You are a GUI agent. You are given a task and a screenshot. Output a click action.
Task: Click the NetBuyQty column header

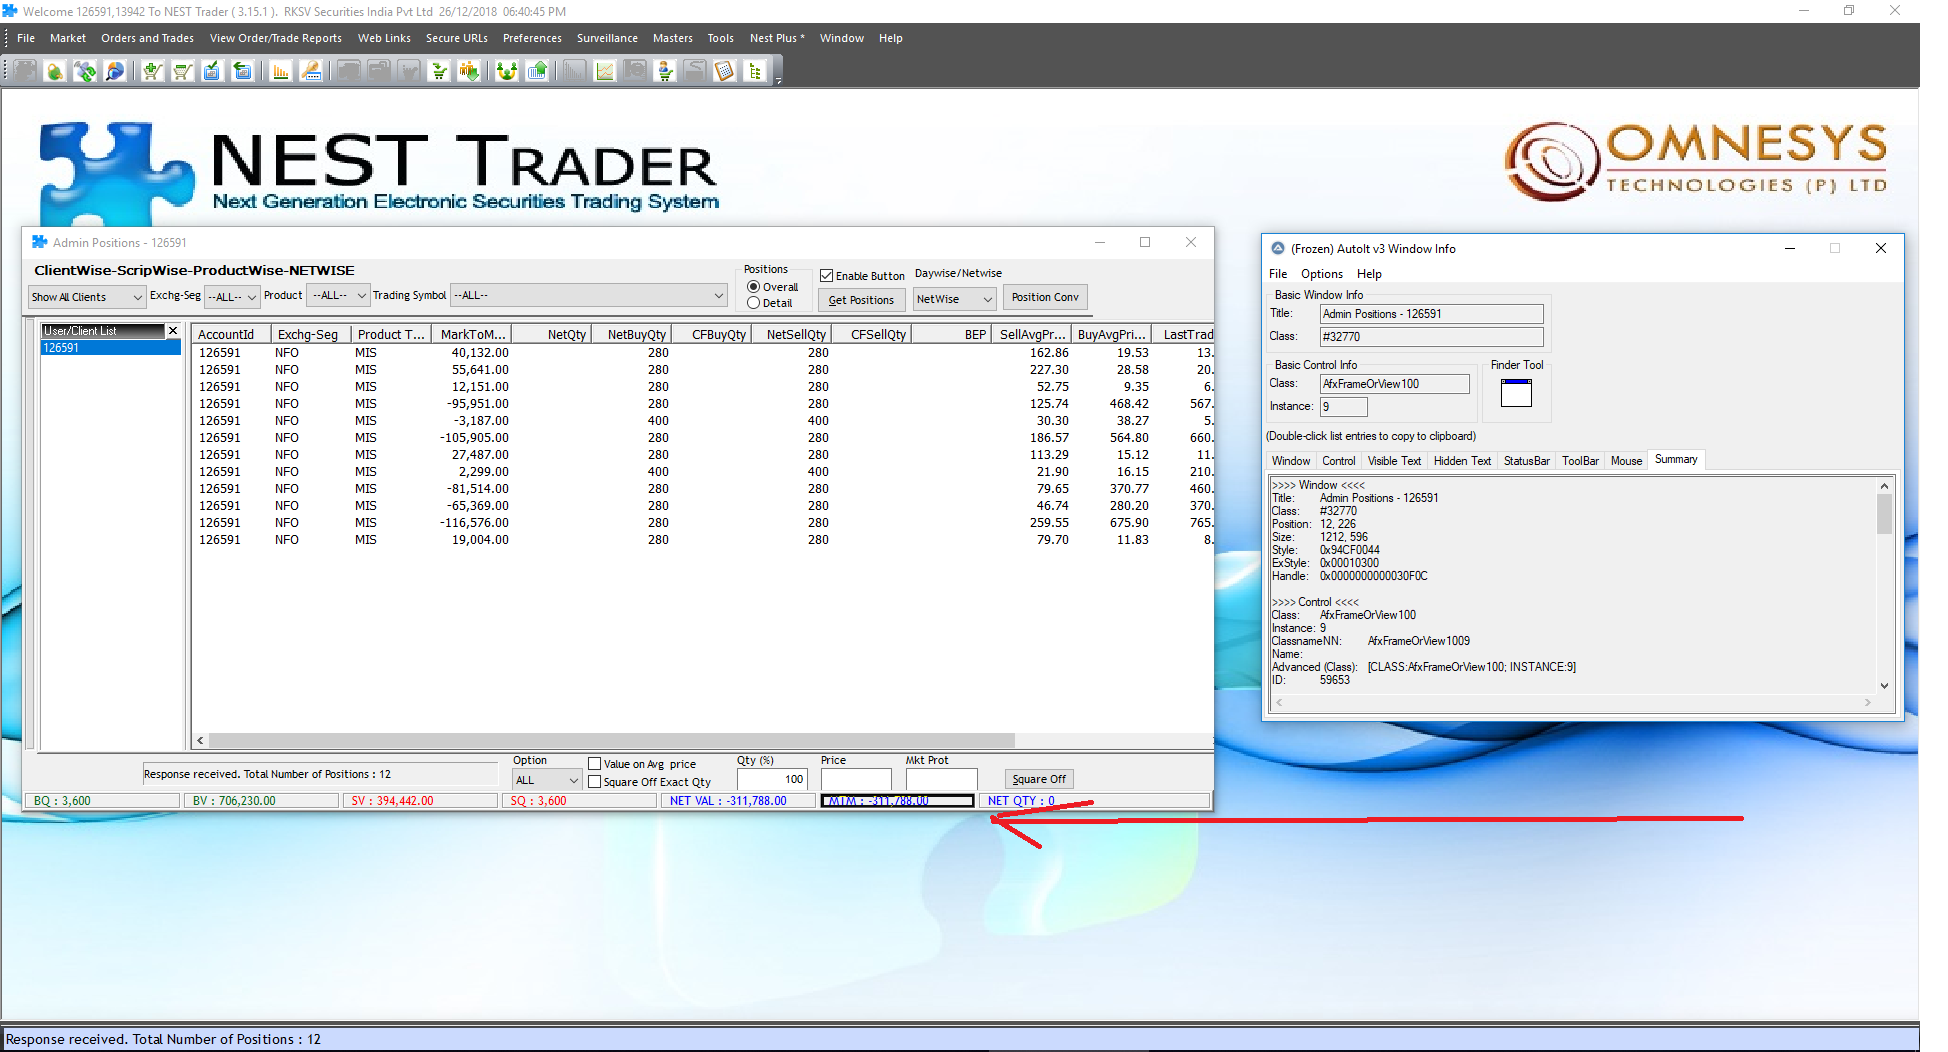(631, 334)
